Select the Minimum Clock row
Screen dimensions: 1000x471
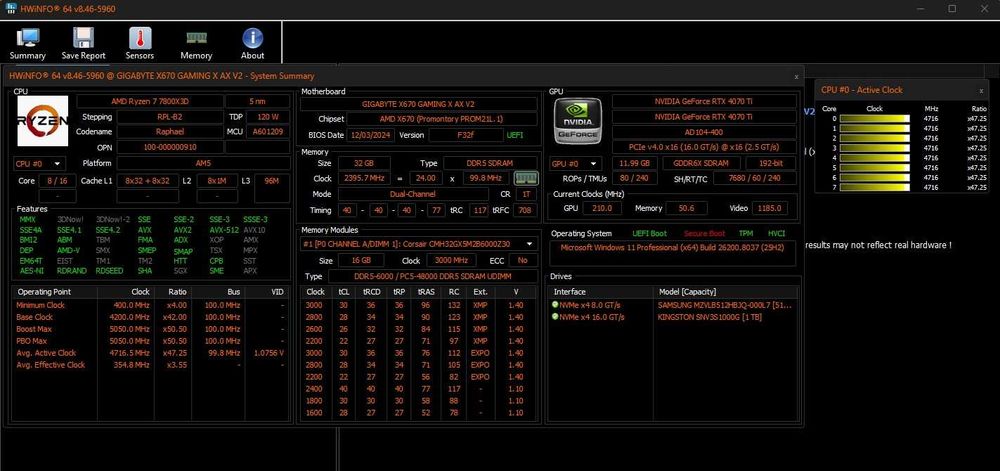(x=152, y=305)
